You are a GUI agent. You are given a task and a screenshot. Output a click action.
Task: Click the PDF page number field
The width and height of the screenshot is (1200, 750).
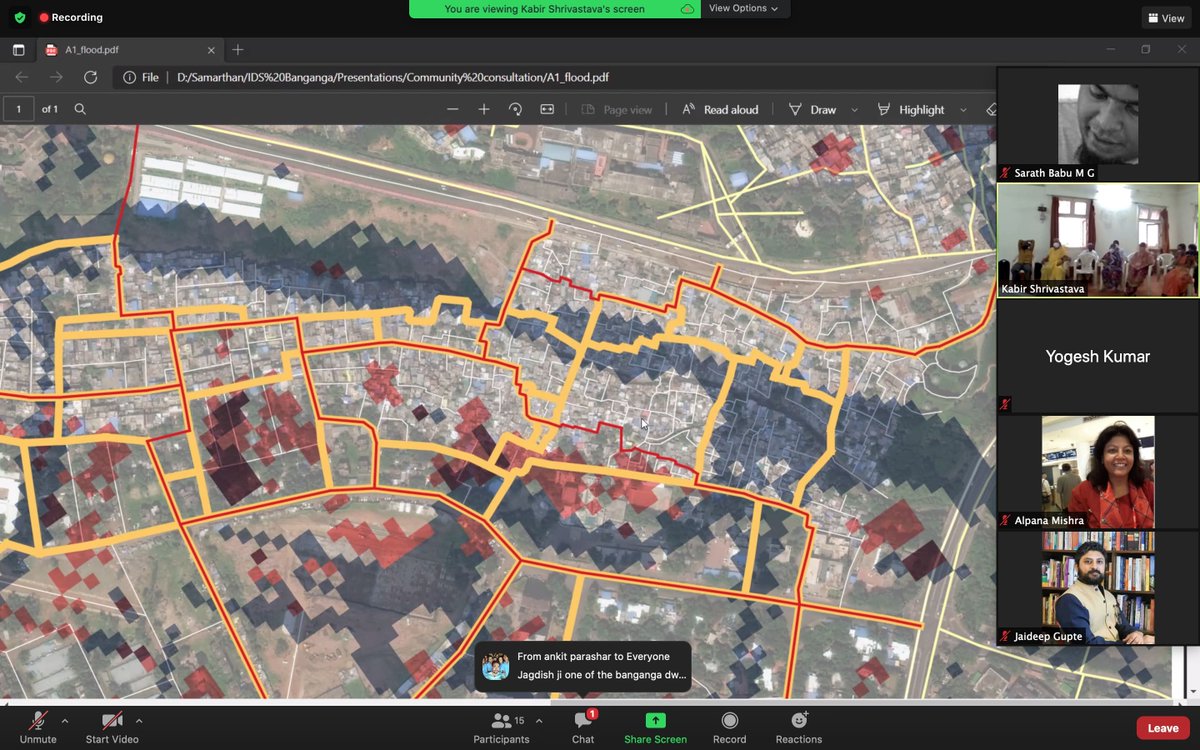click(x=19, y=109)
